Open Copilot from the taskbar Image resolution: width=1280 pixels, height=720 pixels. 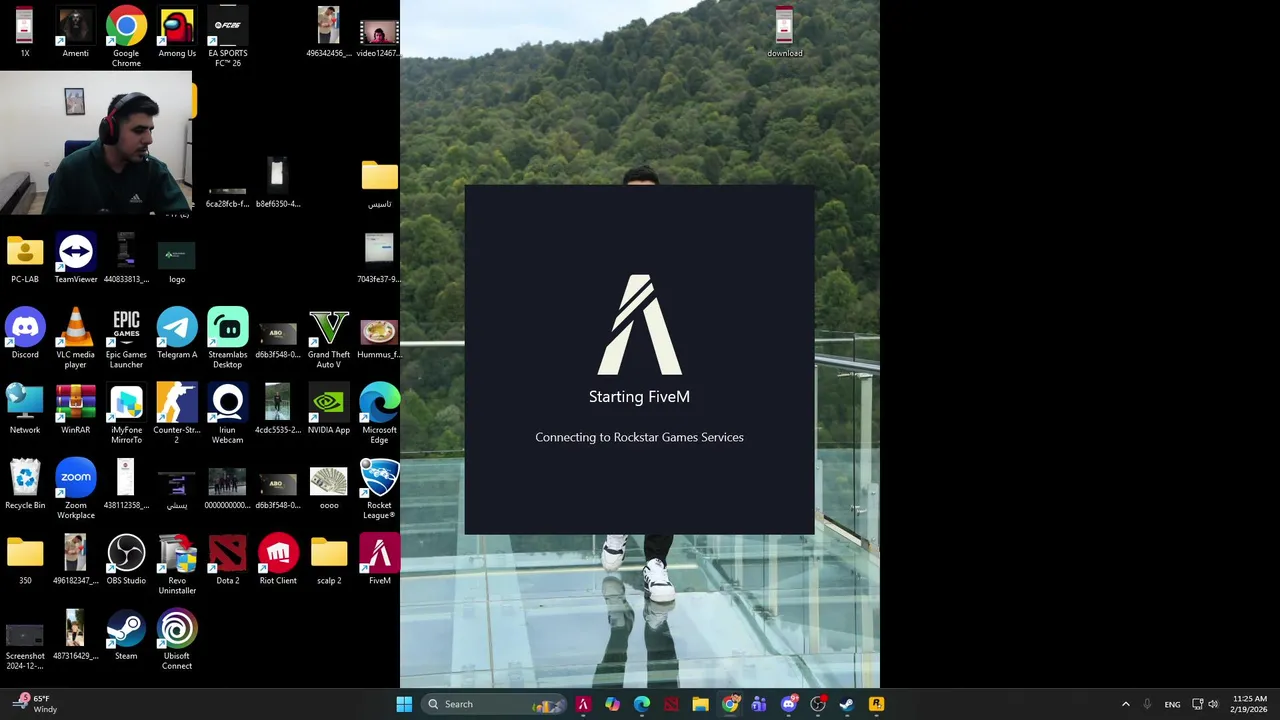(x=612, y=704)
